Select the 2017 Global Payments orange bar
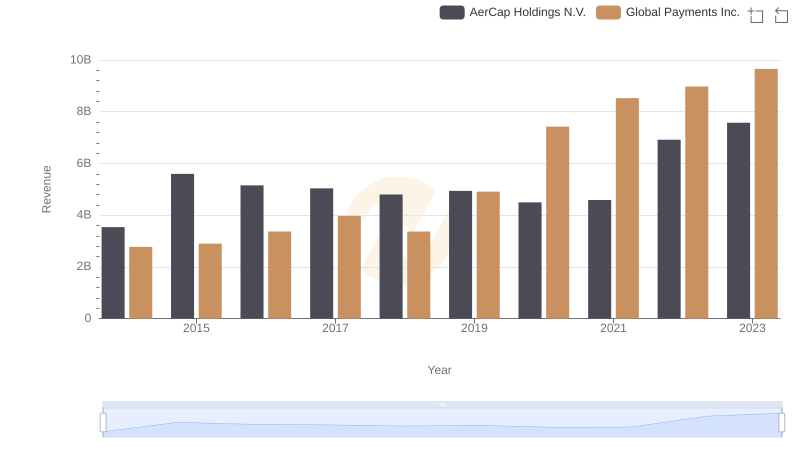Viewport: 800px width, 461px height. pyautogui.click(x=349, y=267)
